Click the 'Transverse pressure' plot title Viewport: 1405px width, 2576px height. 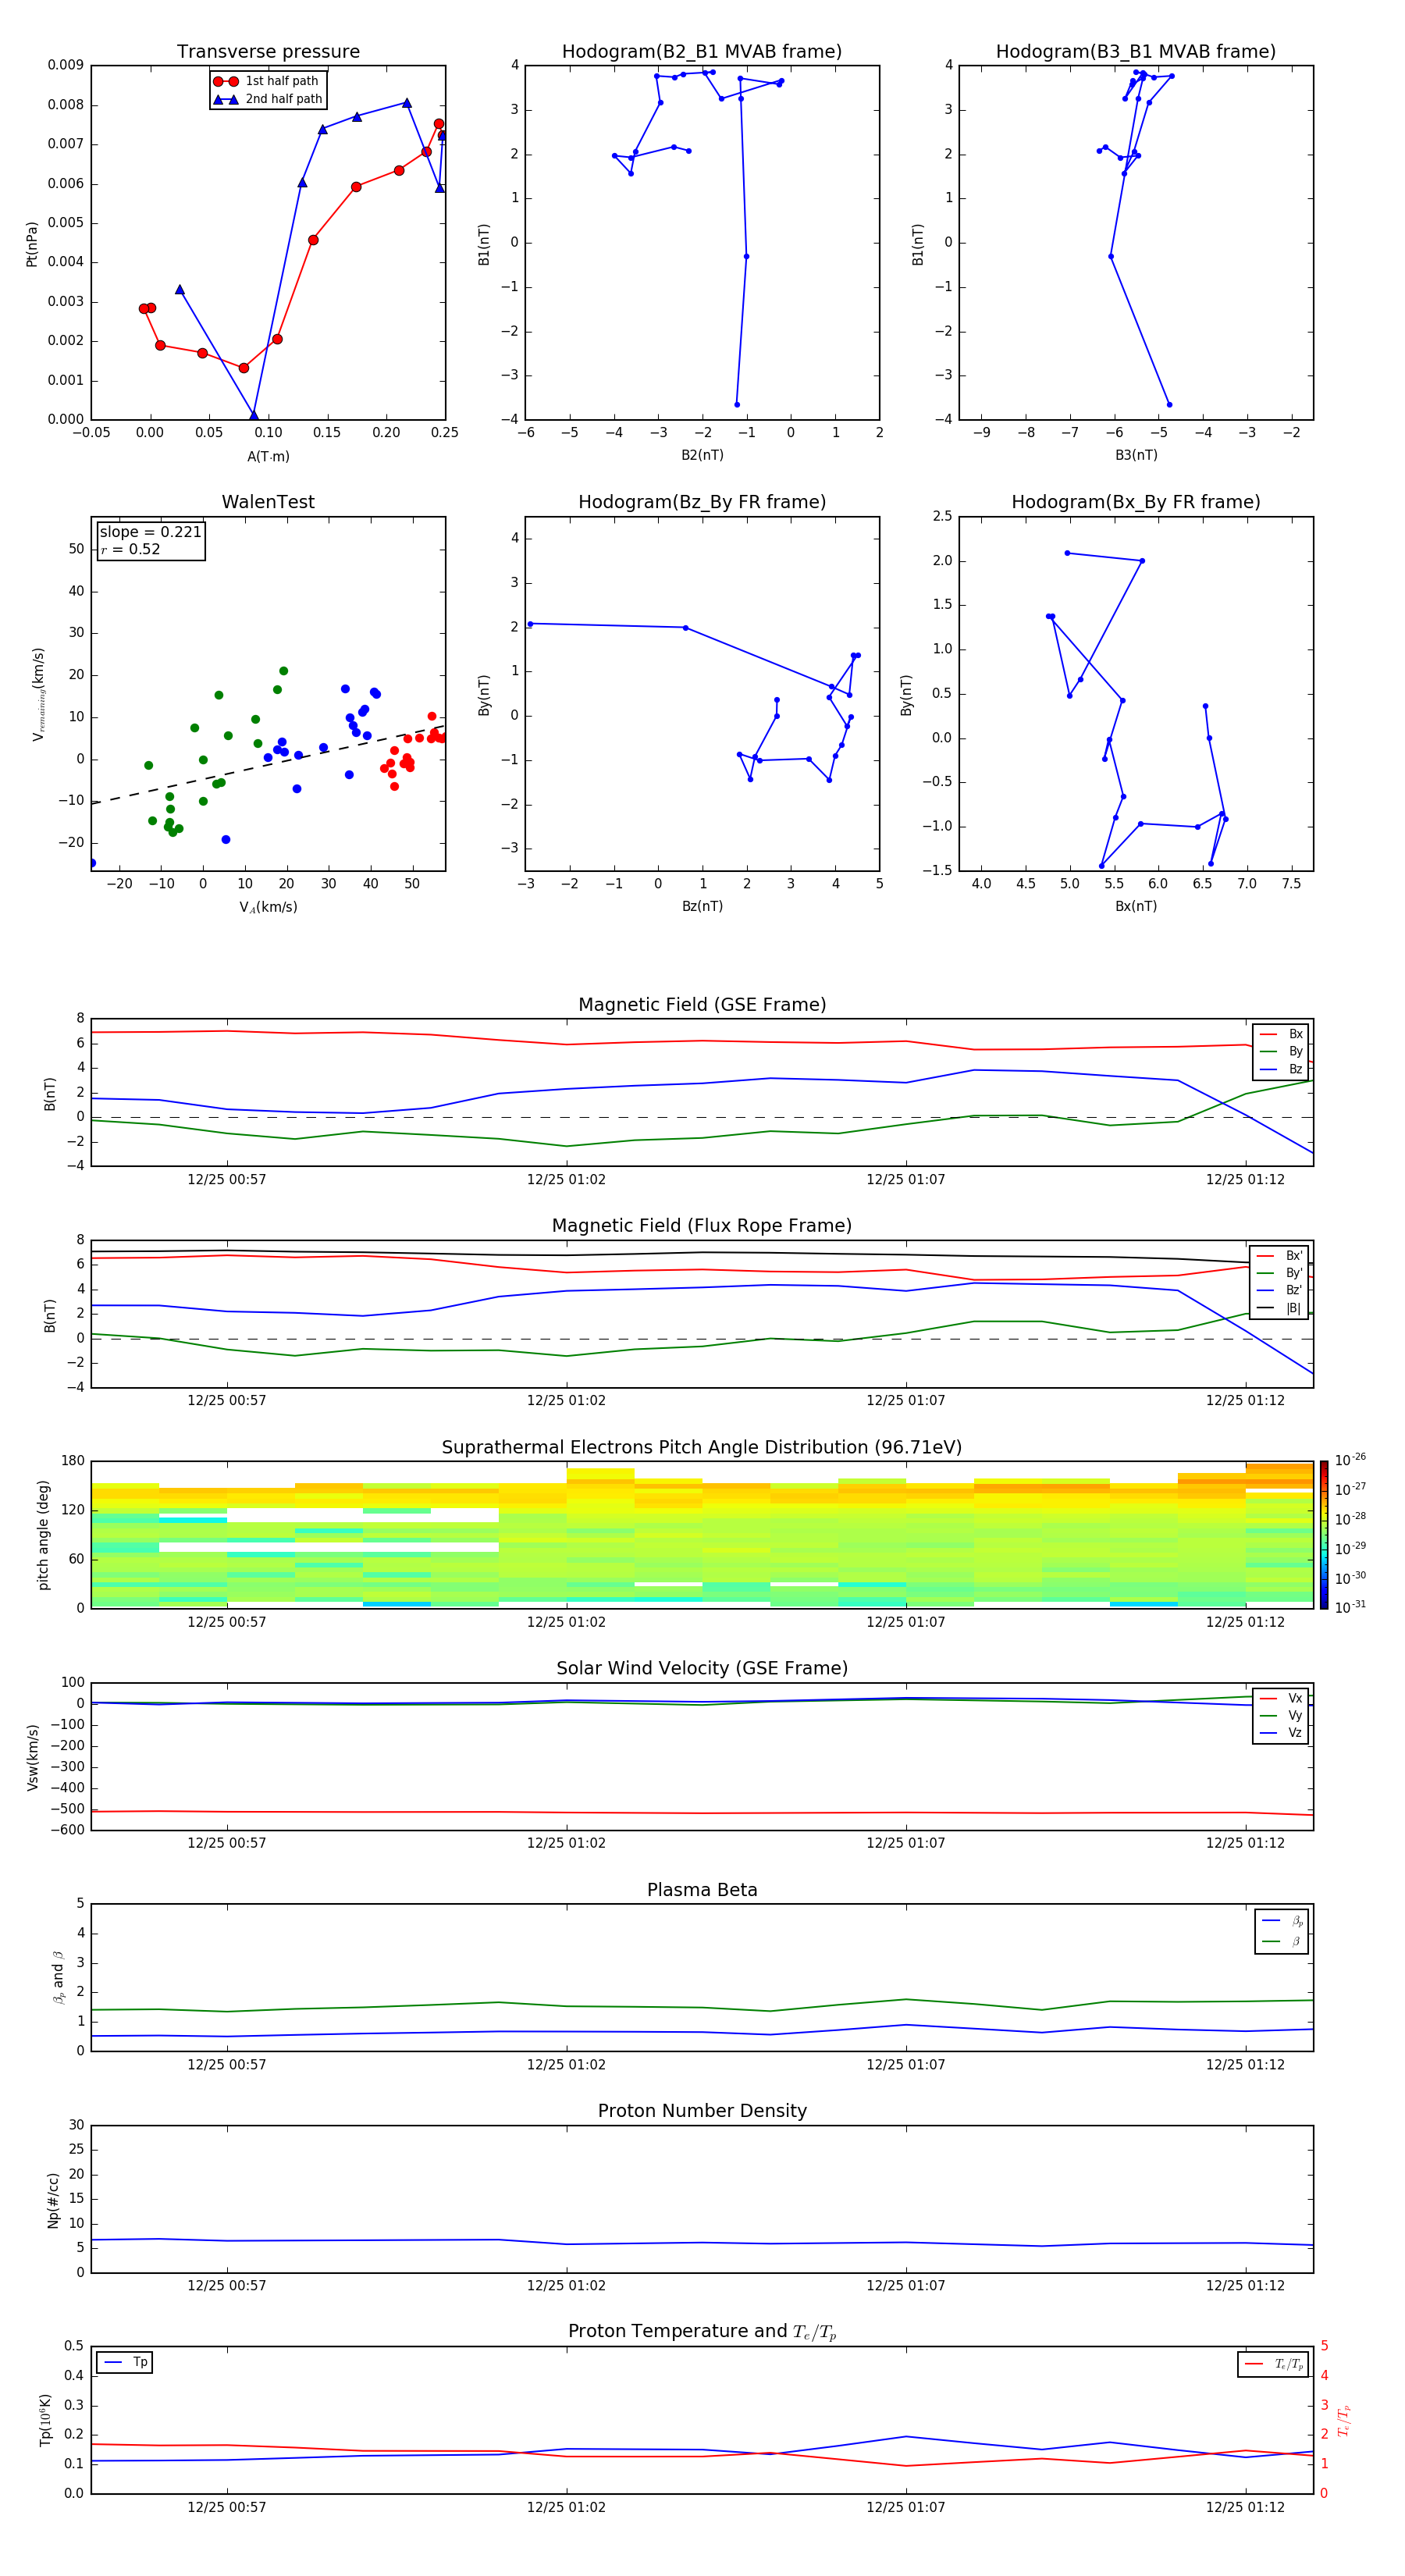(x=268, y=52)
